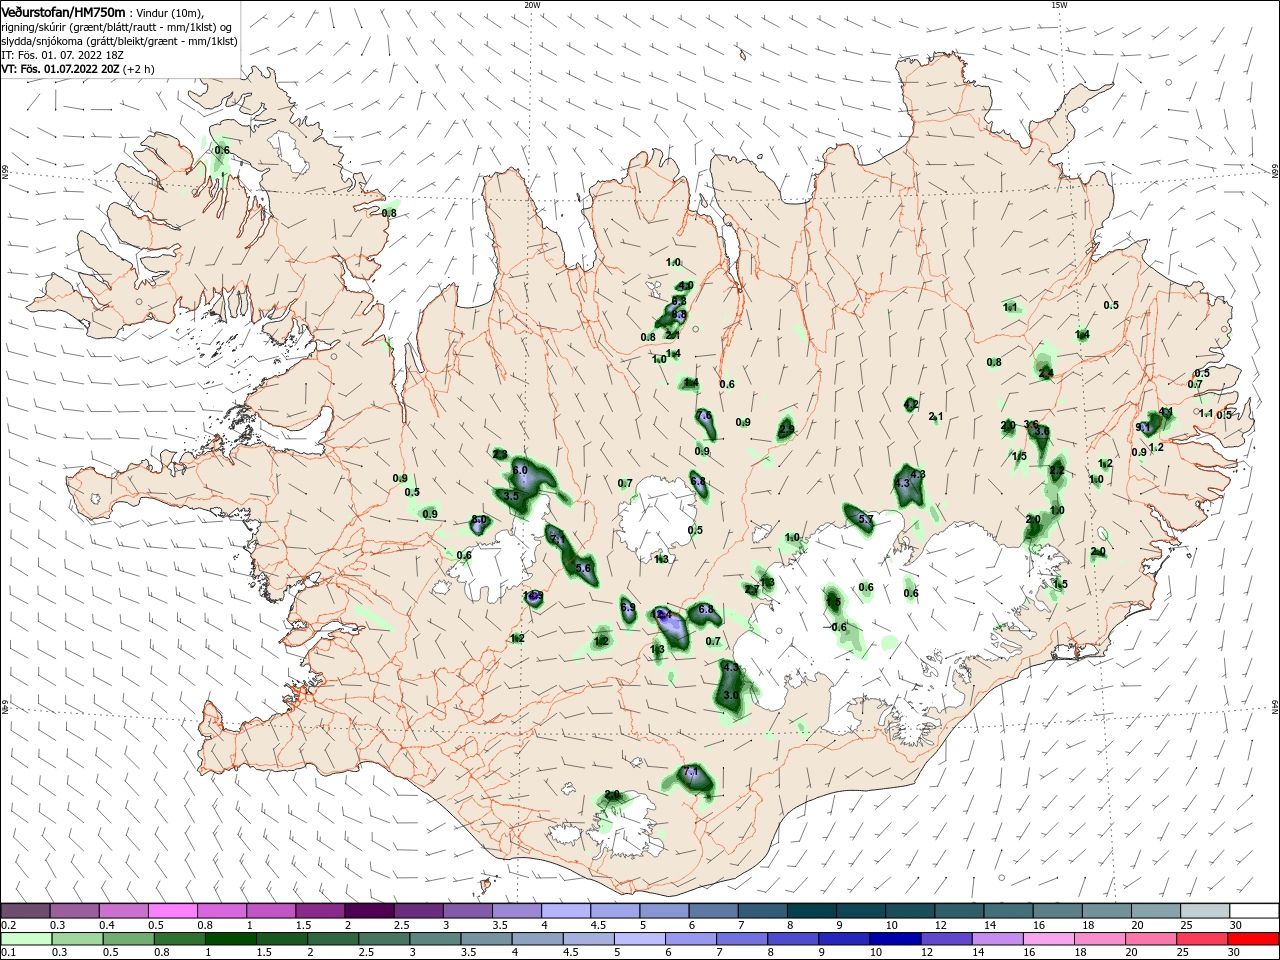Pick the pale gray swatch labeled 25
The image size is (1280, 960).
[x=1205, y=910]
